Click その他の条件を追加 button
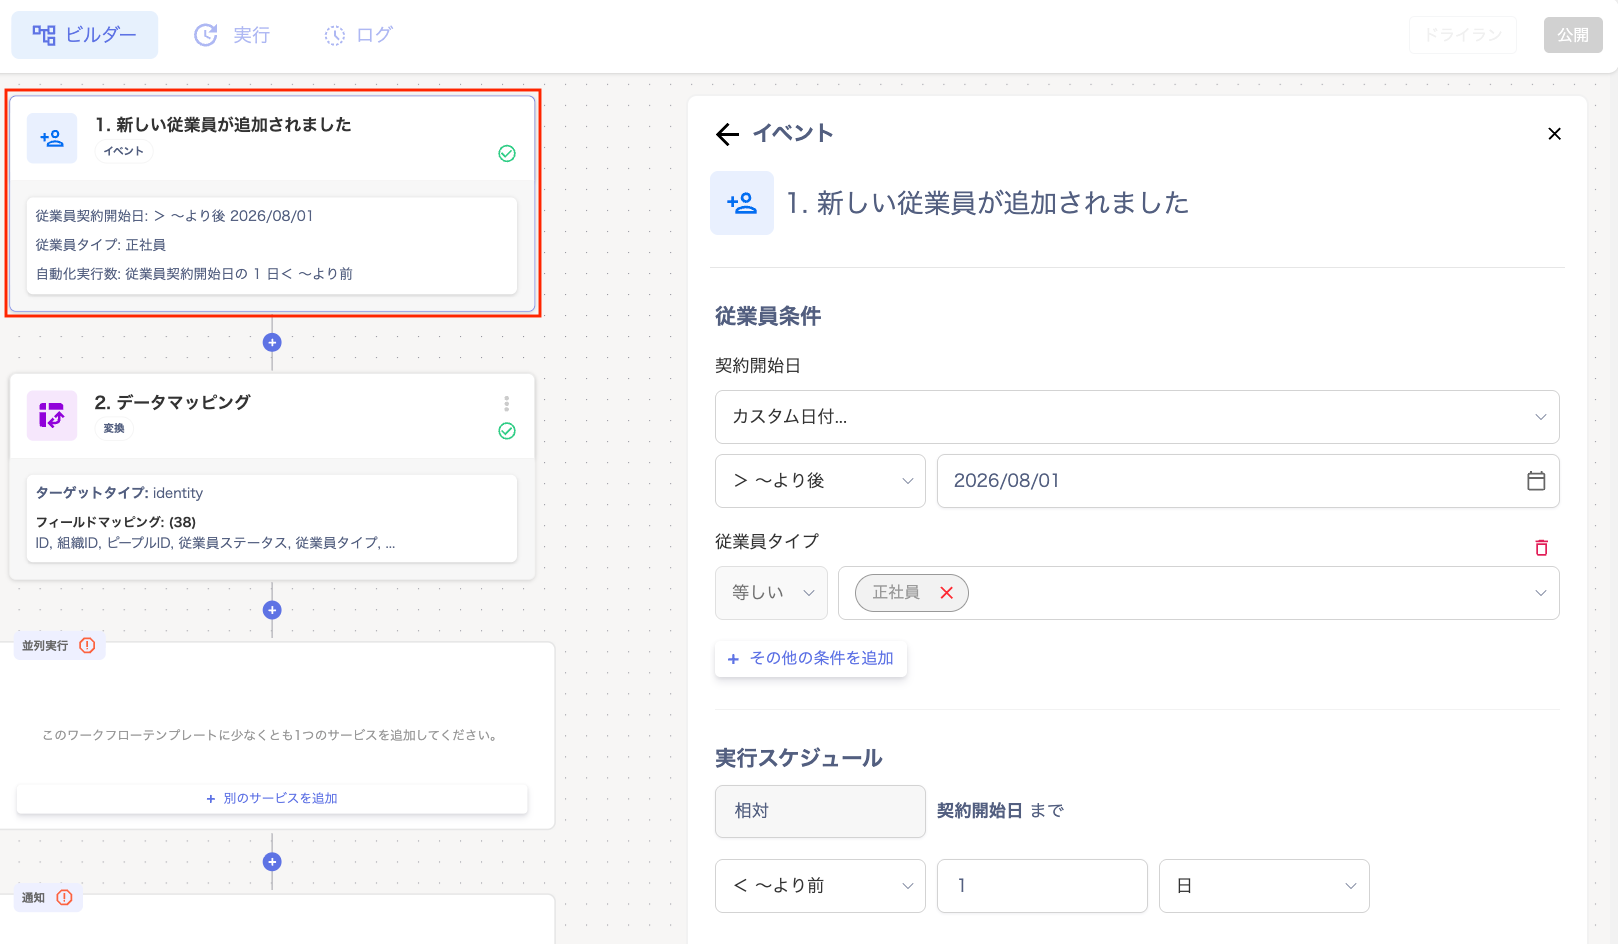 click(x=811, y=659)
